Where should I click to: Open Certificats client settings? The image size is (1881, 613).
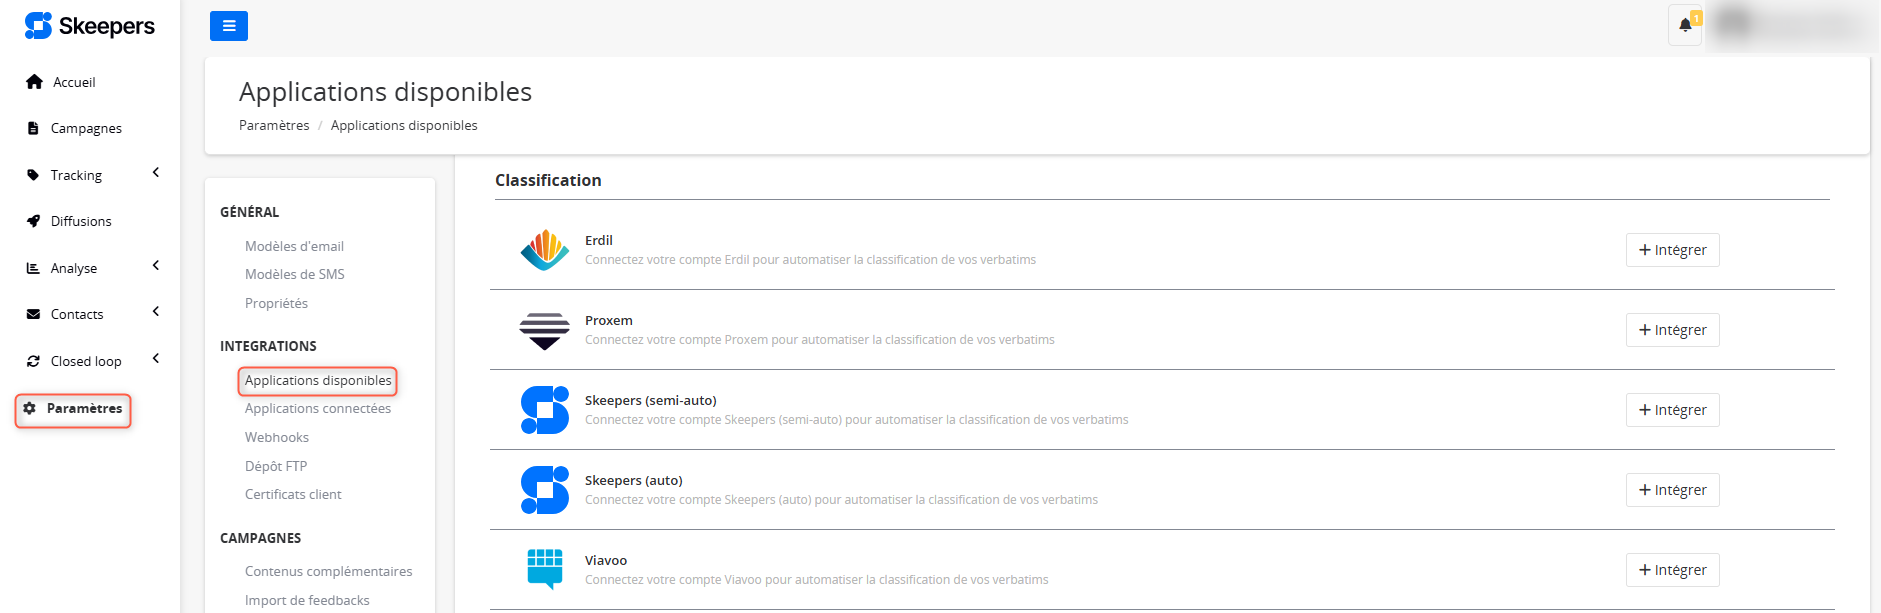tap(293, 494)
